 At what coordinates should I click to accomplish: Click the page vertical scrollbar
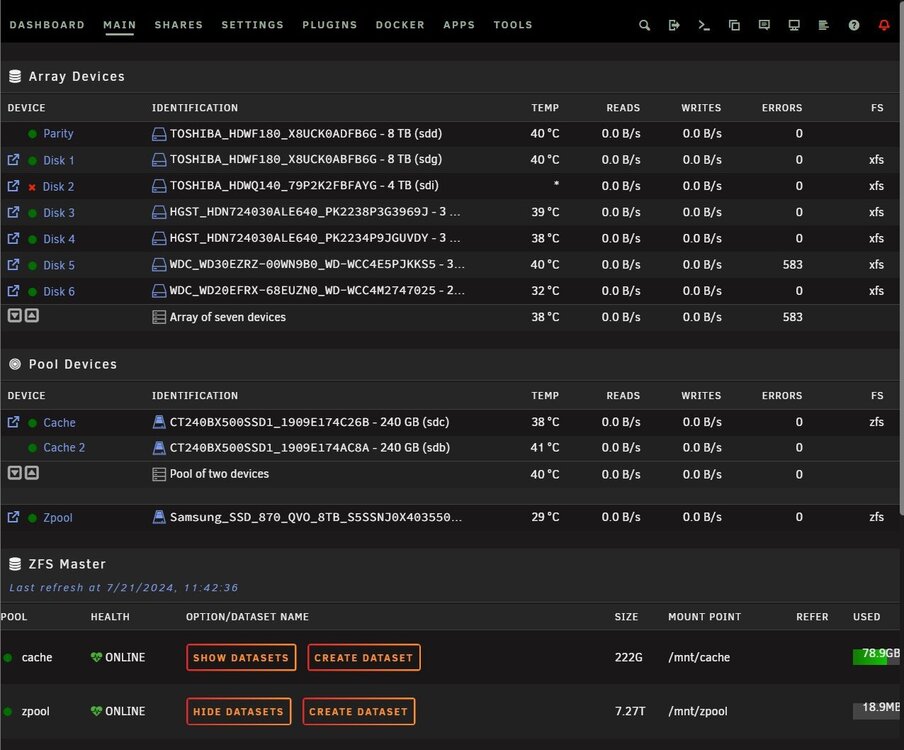(x=901, y=259)
